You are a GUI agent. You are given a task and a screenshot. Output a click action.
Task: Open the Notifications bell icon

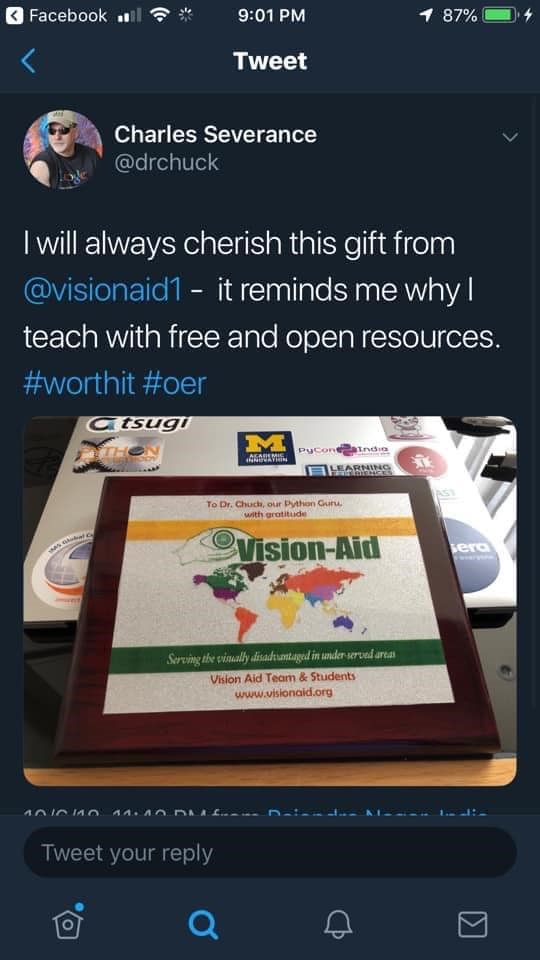[338, 924]
